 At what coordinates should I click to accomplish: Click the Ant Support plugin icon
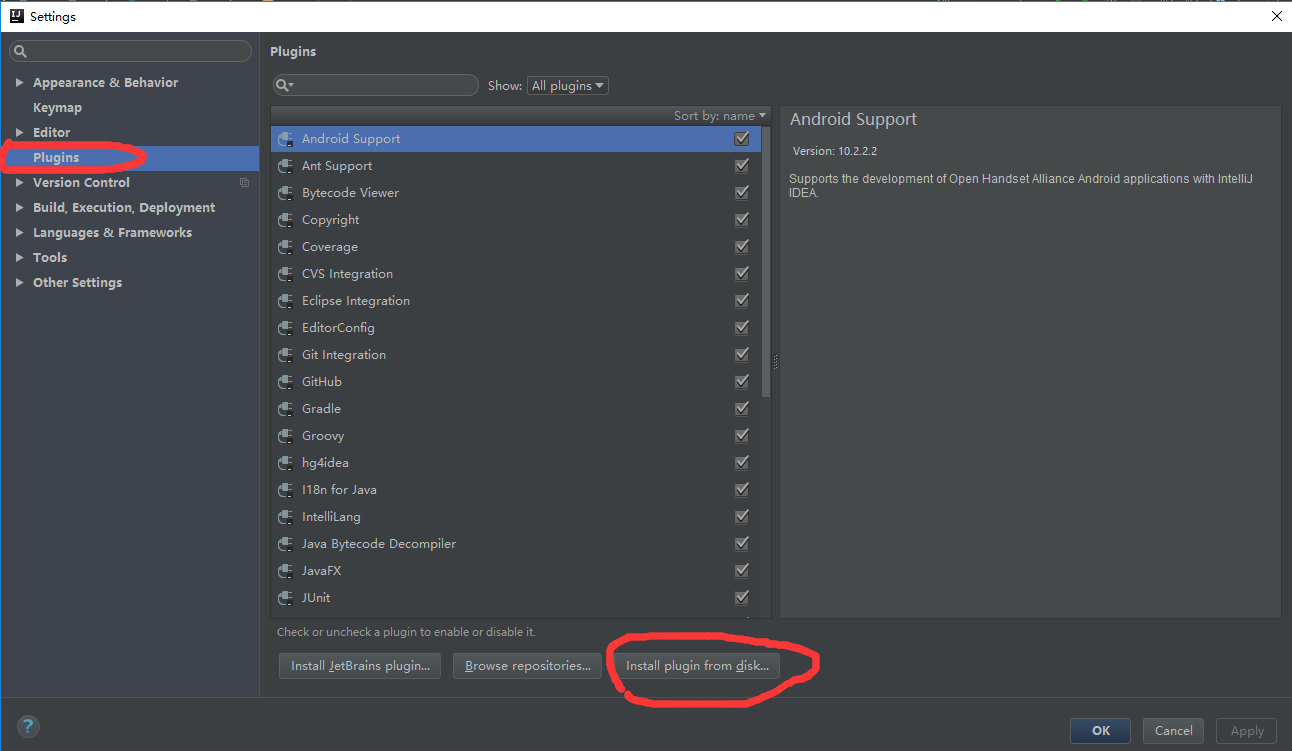click(x=285, y=166)
